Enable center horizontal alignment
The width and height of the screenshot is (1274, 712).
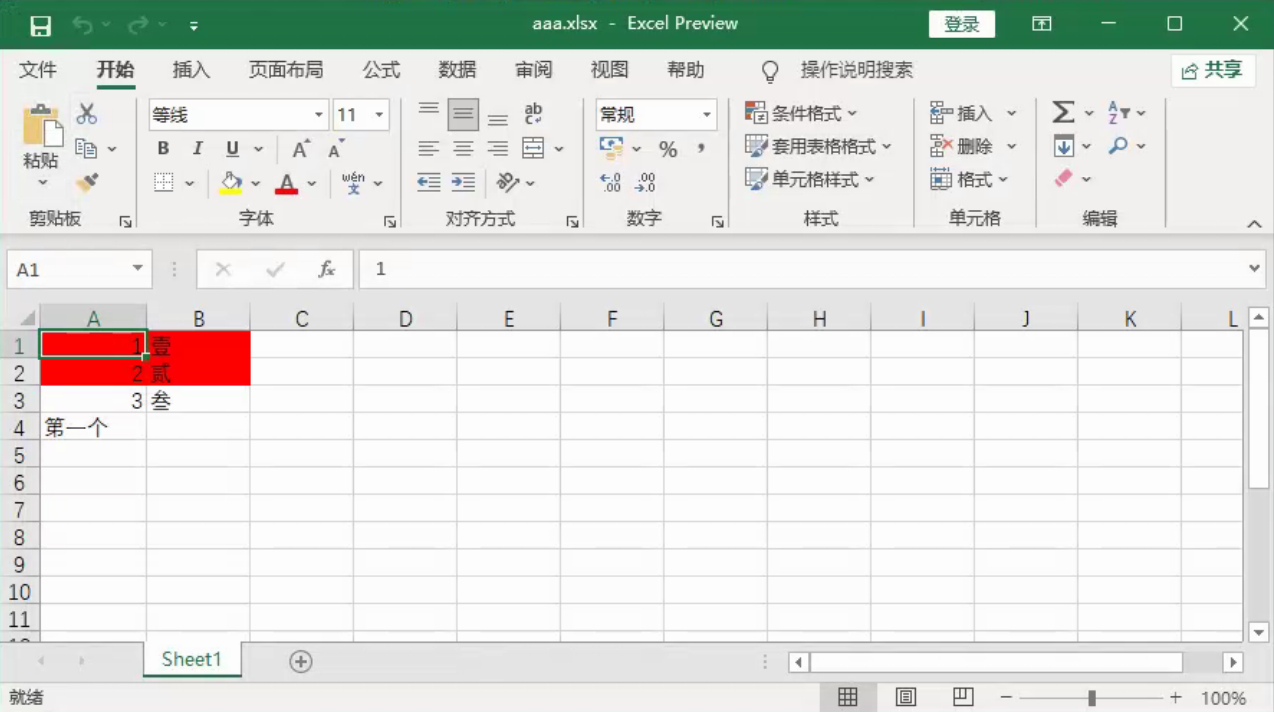(463, 149)
